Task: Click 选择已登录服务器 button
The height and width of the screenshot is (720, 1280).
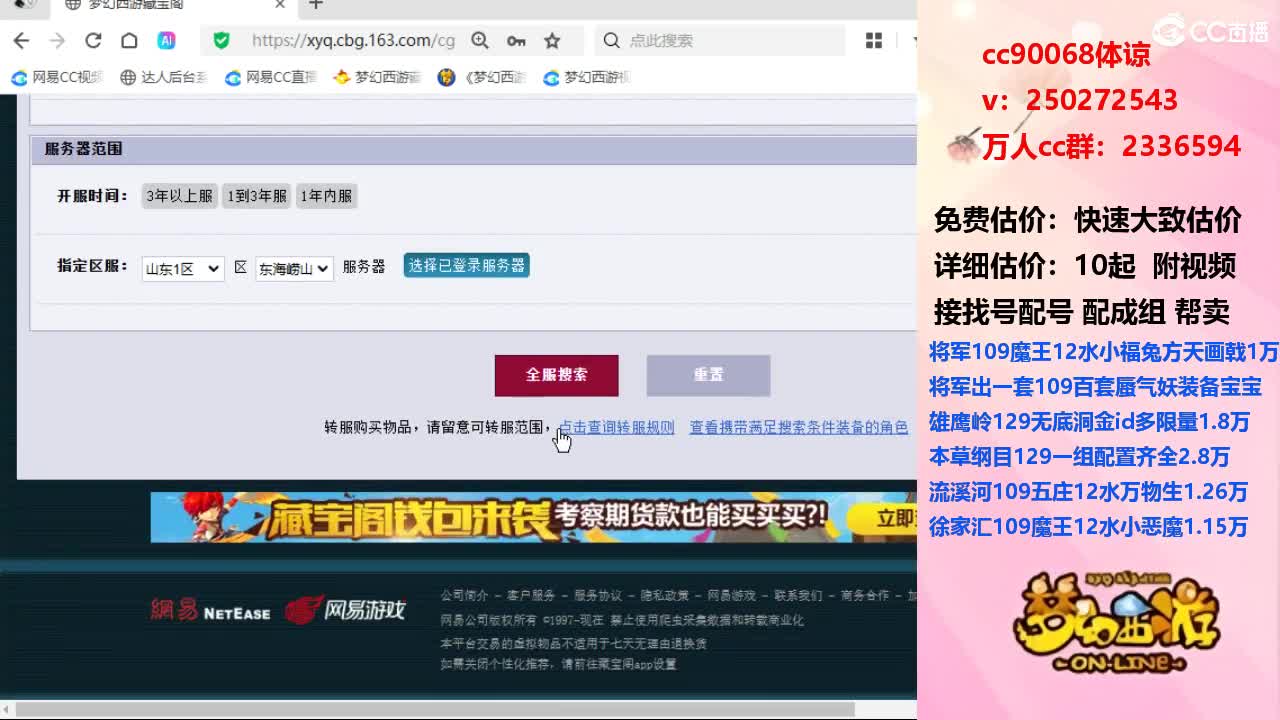Action: click(467, 265)
